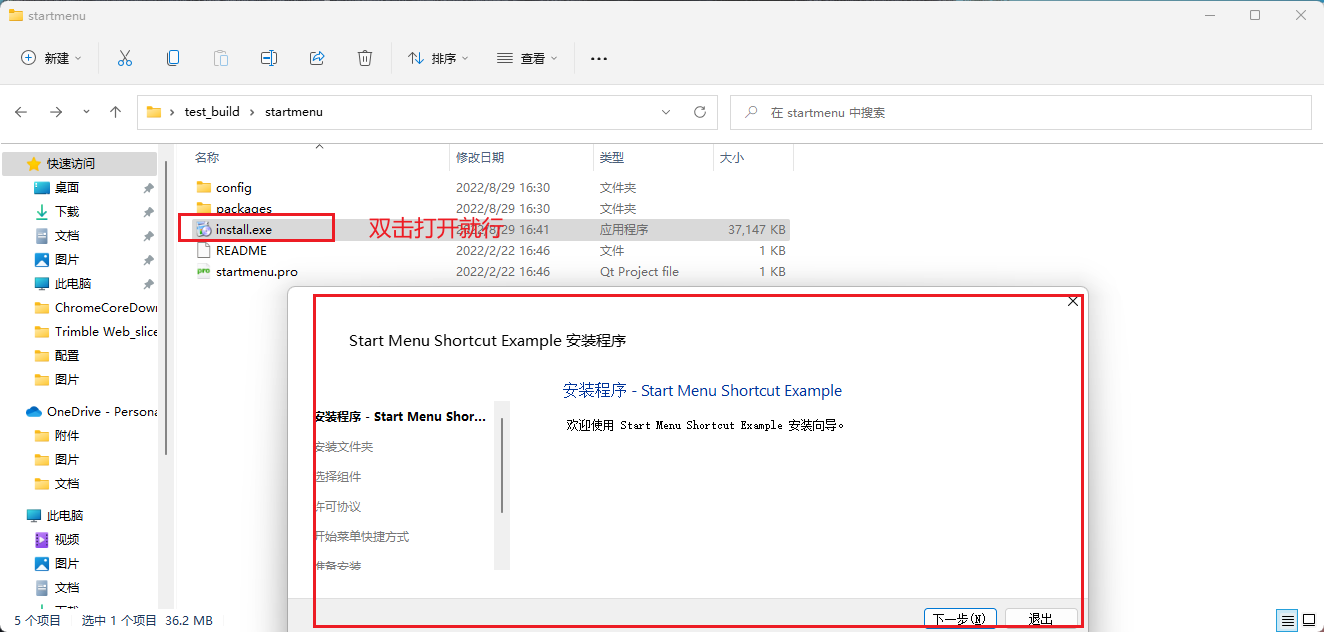Open the three-dot more options menu

599,58
